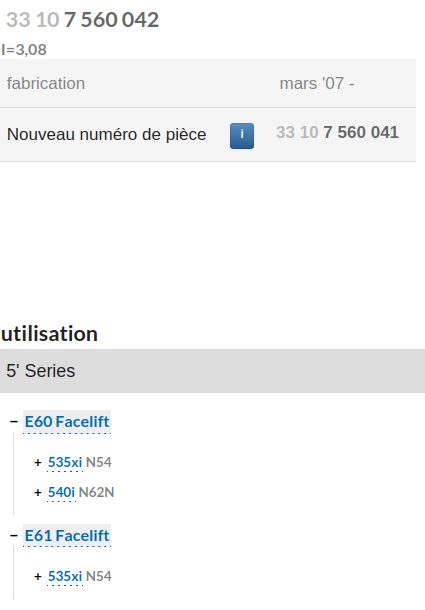
Task: Open 535xi link under E61 Facelift
Action: tap(65, 577)
